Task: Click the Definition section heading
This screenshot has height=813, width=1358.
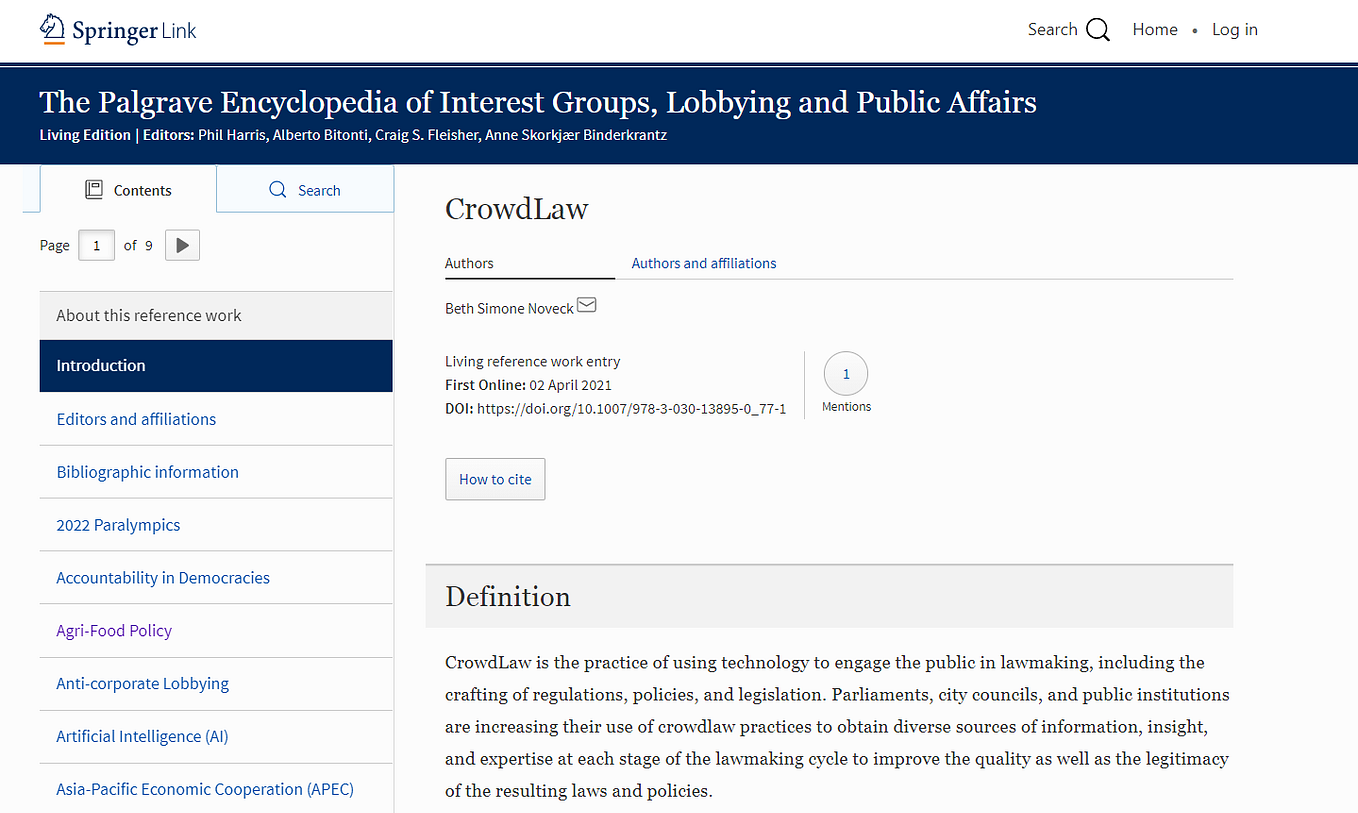Action: pos(508,596)
